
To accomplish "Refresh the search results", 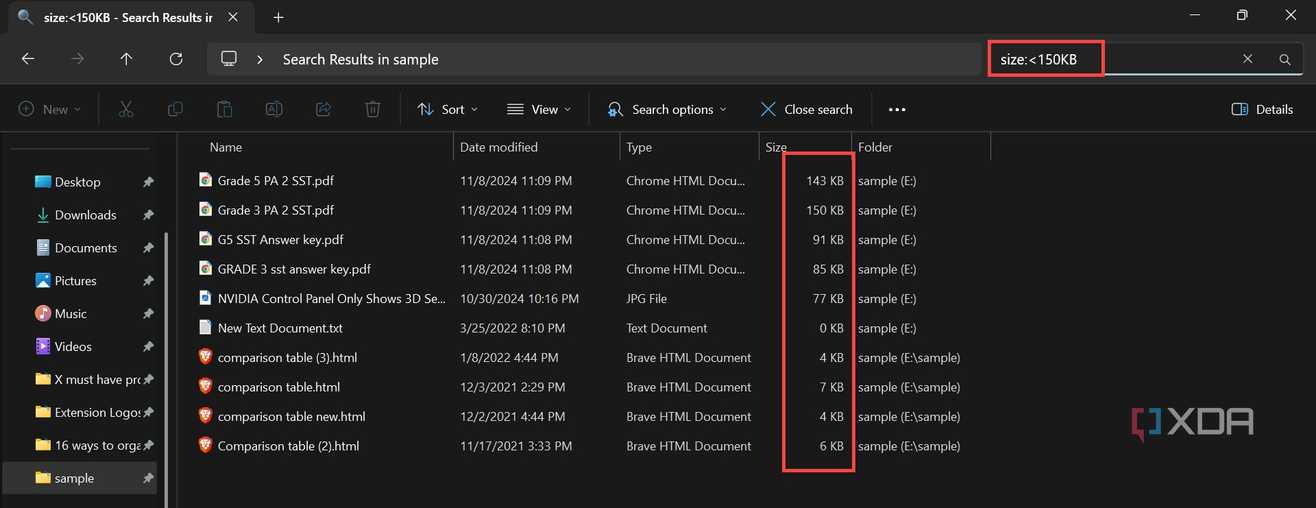I will pos(176,59).
